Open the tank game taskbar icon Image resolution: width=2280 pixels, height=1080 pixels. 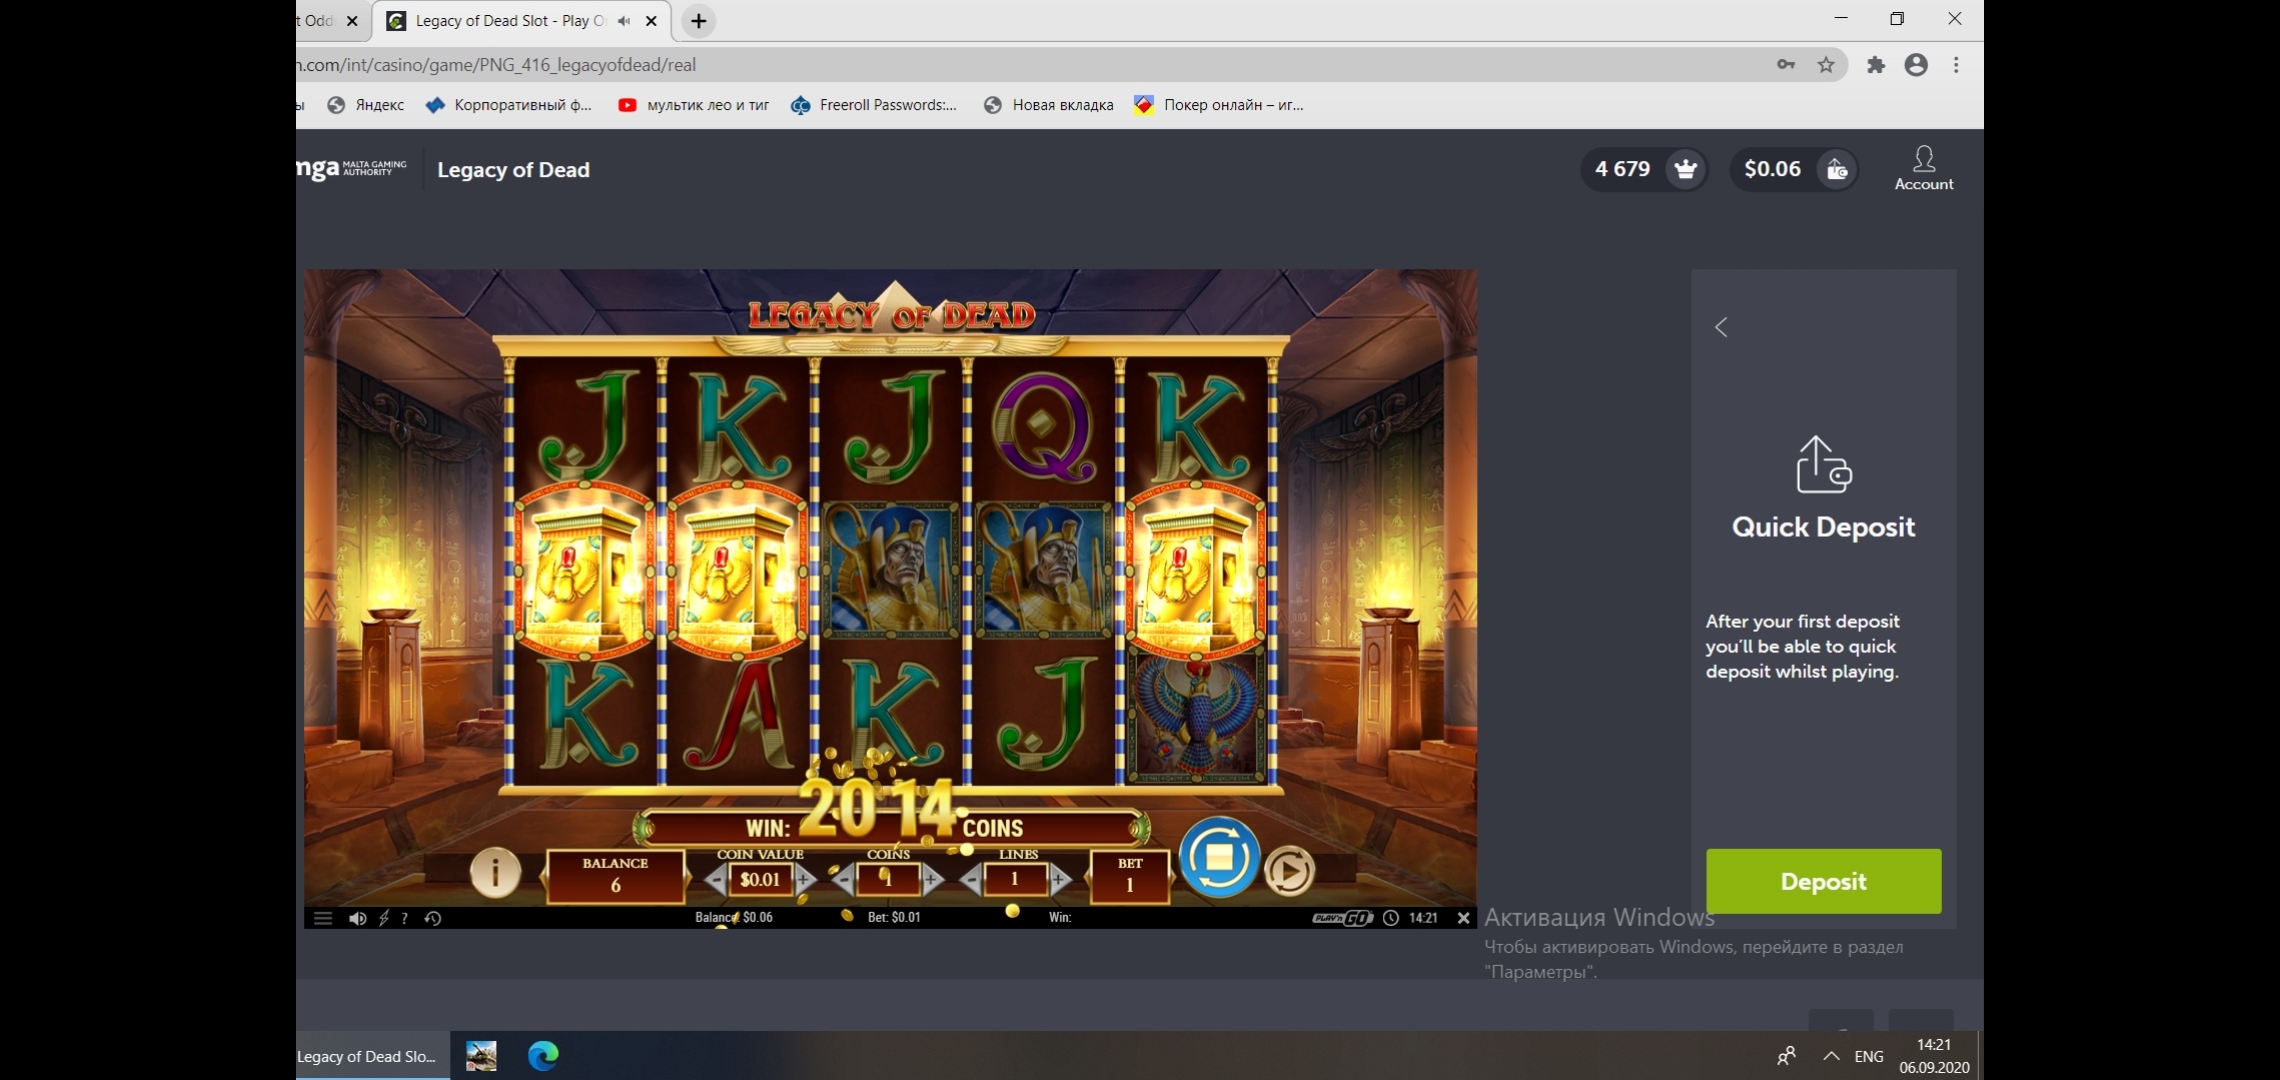481,1056
